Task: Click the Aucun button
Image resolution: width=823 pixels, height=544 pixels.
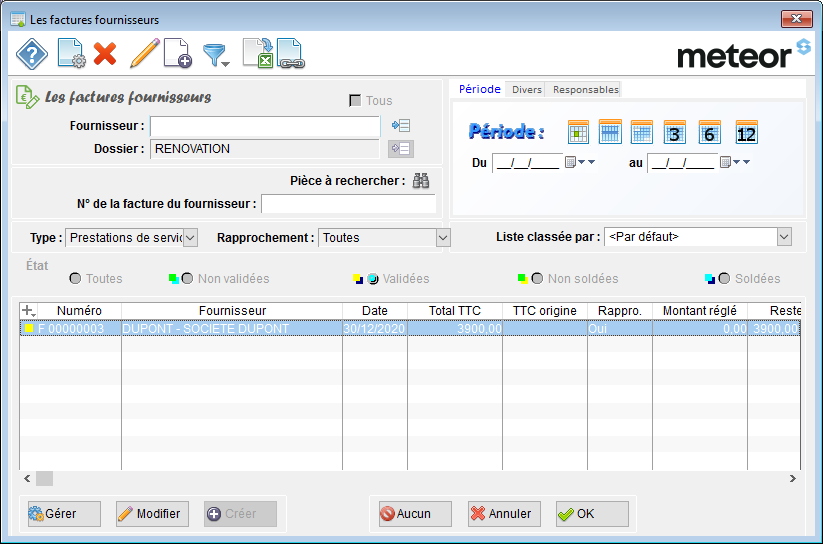Action: (415, 514)
